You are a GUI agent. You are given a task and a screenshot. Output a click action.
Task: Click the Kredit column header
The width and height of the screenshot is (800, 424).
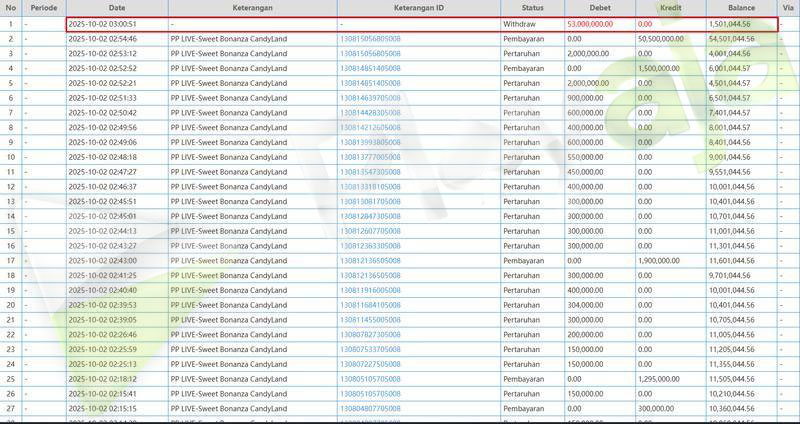669,8
